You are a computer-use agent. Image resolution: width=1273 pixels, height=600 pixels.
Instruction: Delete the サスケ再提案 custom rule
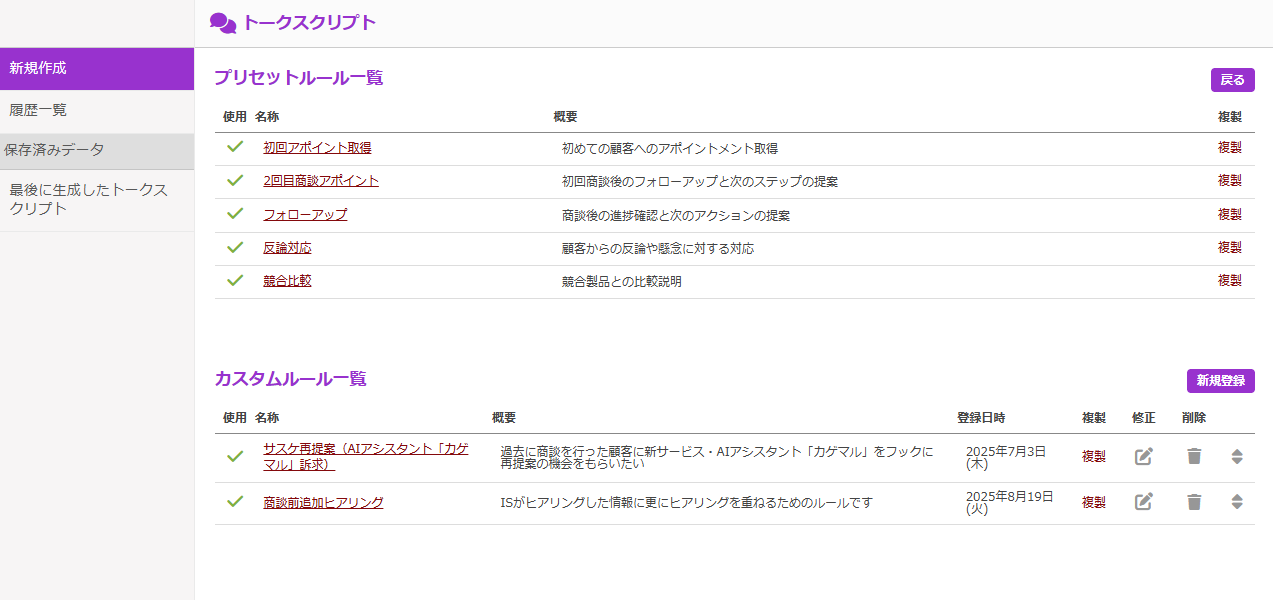coord(1194,457)
